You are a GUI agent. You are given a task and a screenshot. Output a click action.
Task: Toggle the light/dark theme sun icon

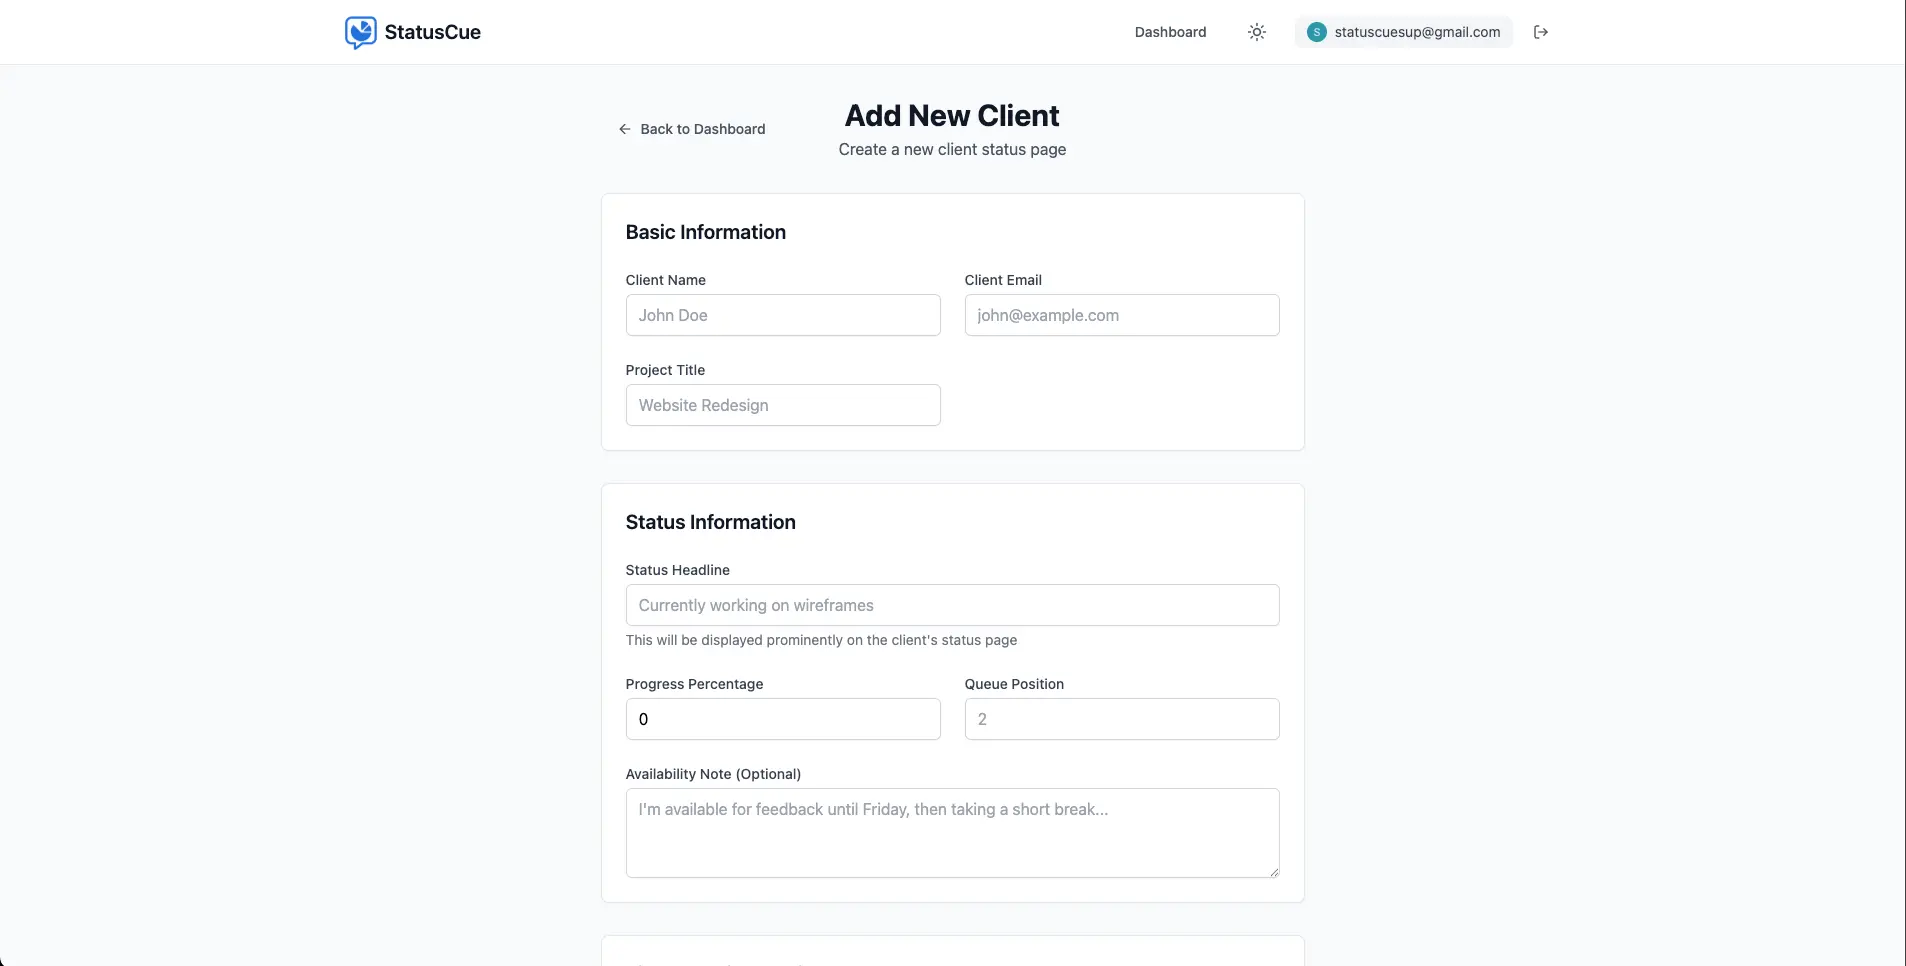click(x=1257, y=32)
